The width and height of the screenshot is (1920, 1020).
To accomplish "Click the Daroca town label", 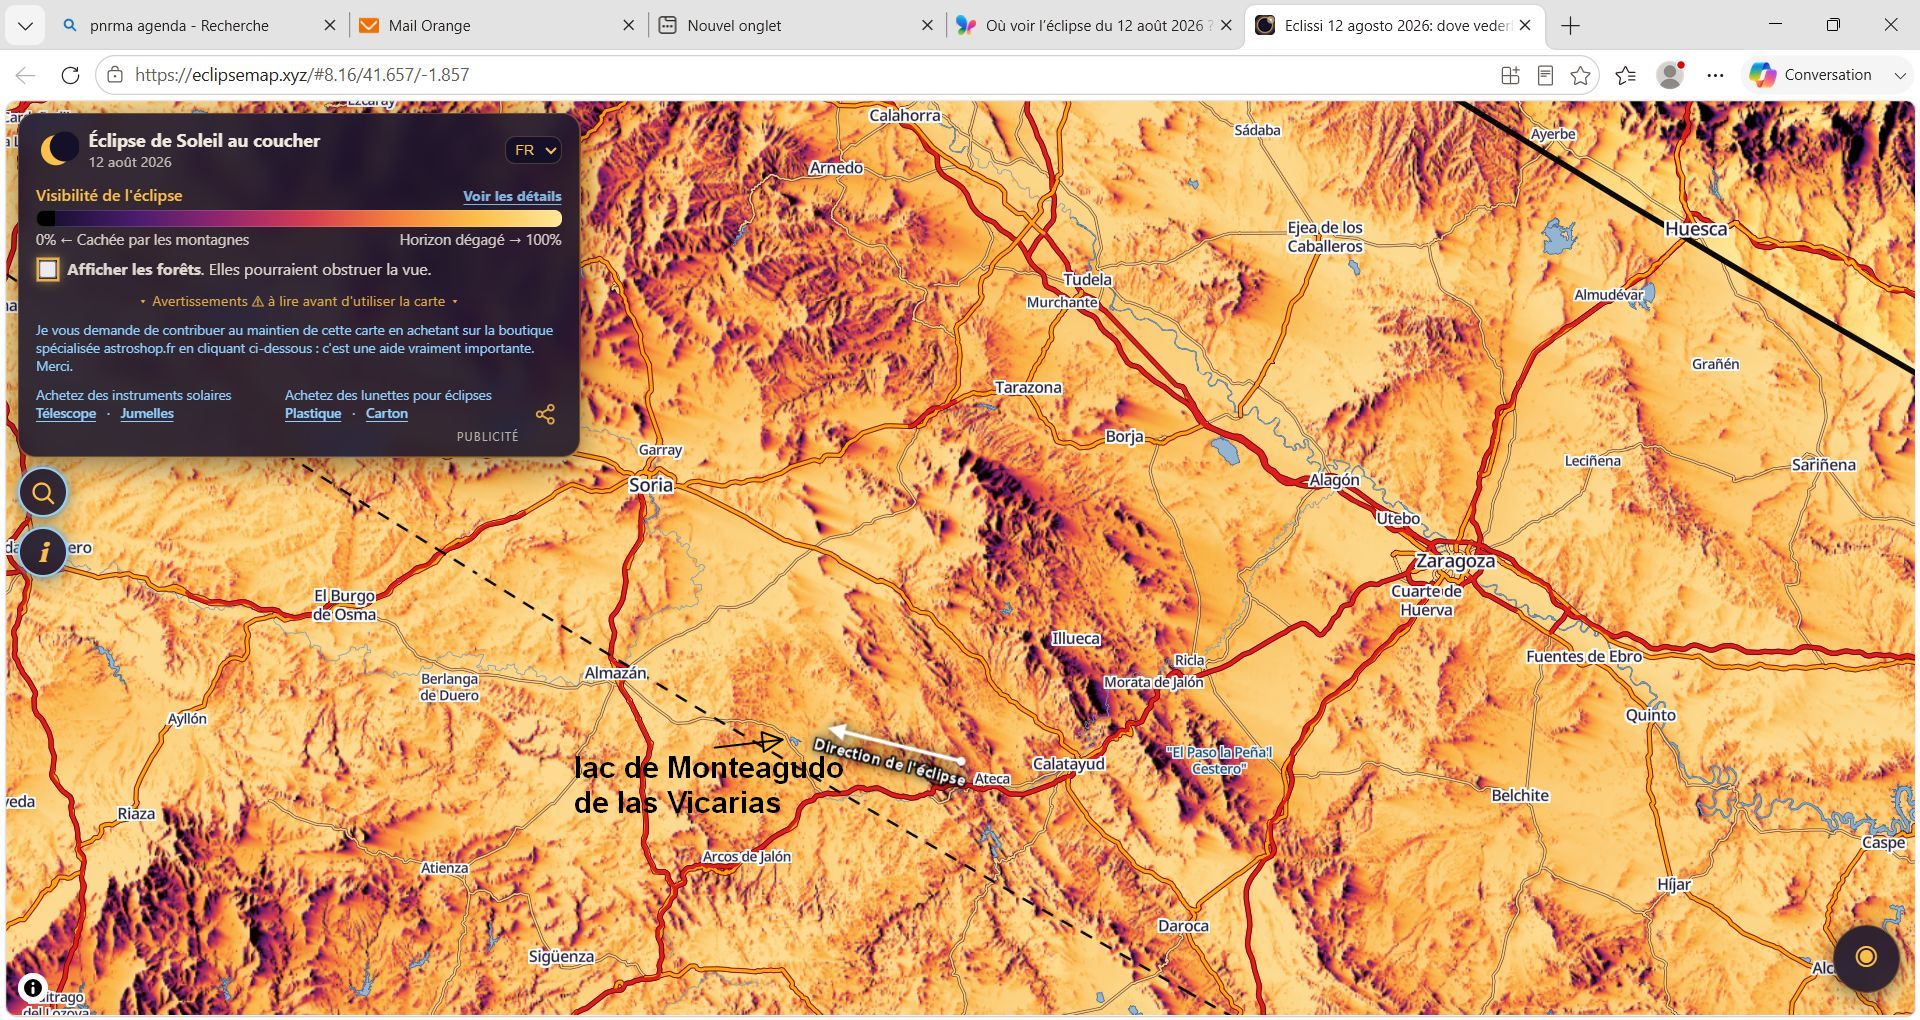I will click(x=1183, y=926).
